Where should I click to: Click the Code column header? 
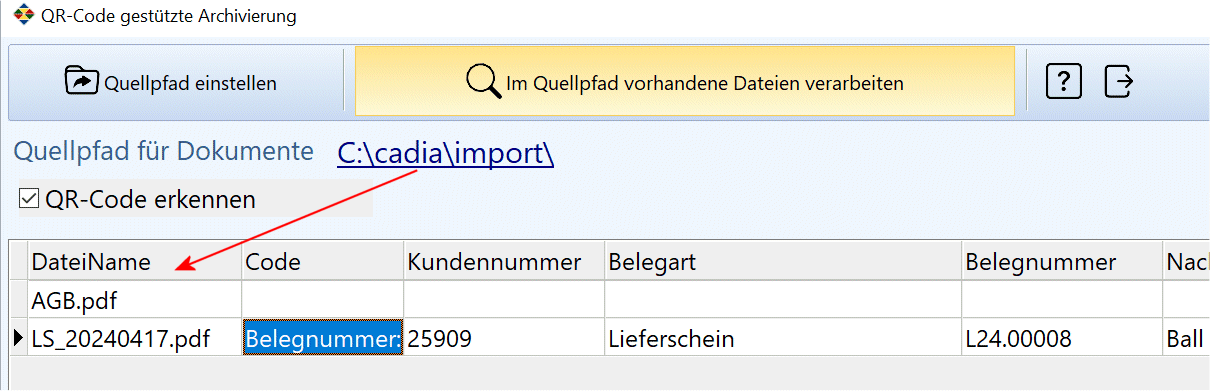(323, 262)
